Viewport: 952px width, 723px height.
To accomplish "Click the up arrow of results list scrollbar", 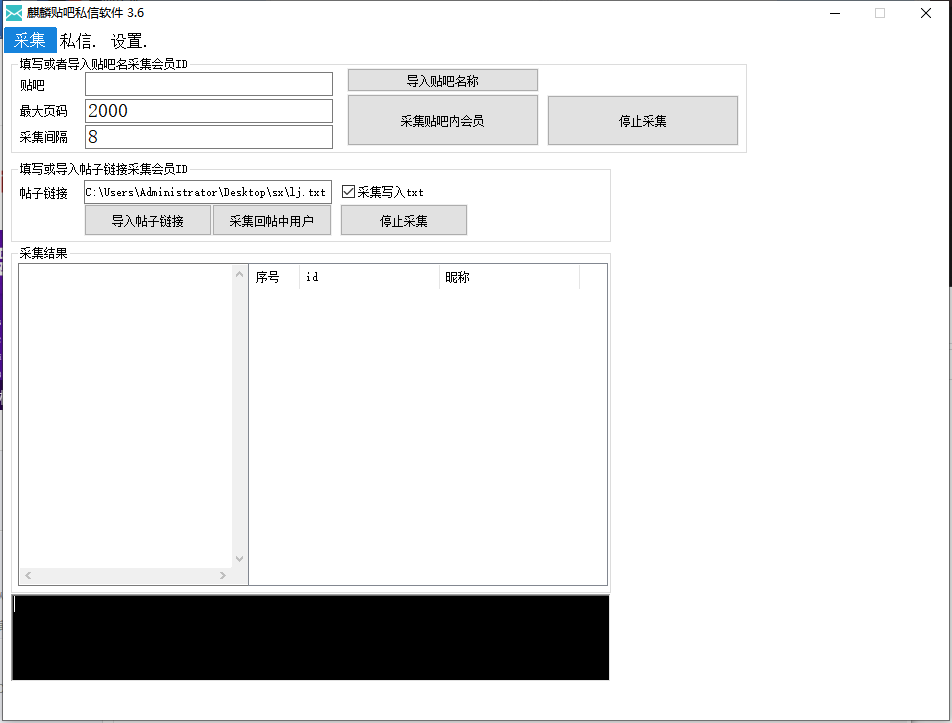I will click(x=240, y=274).
